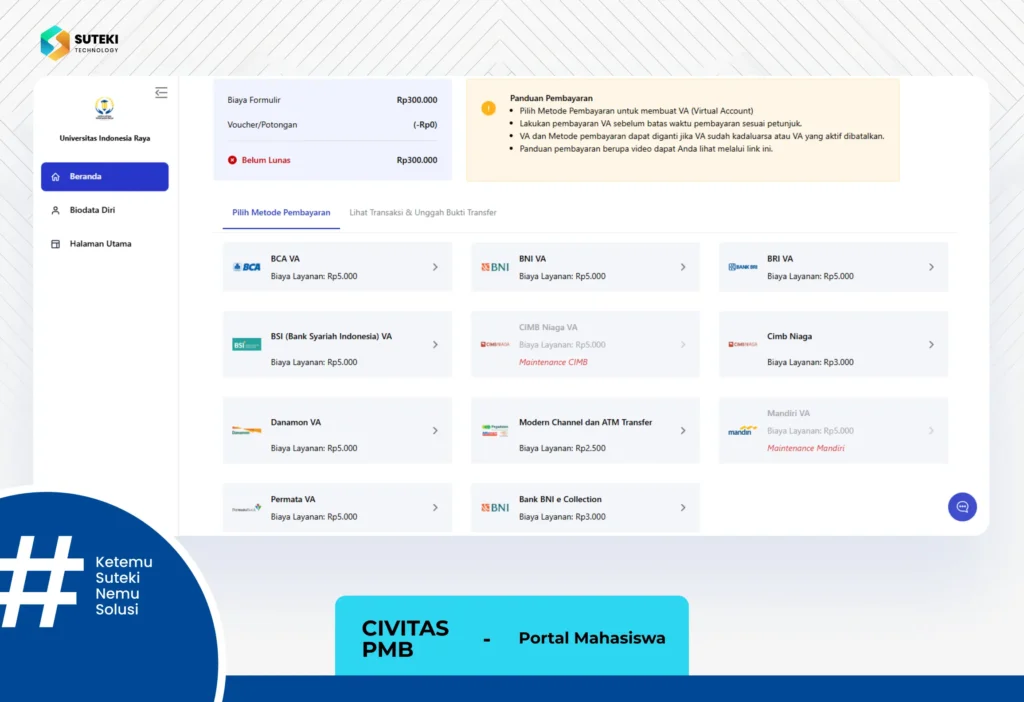Click the BCA bank logo
Image resolution: width=1024 pixels, height=702 pixels.
point(247,267)
